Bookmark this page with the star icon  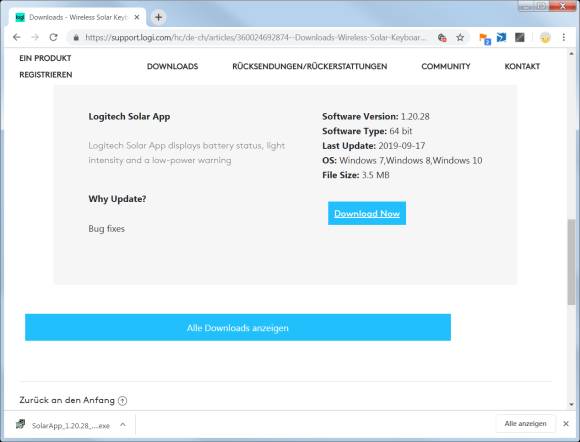point(460,37)
